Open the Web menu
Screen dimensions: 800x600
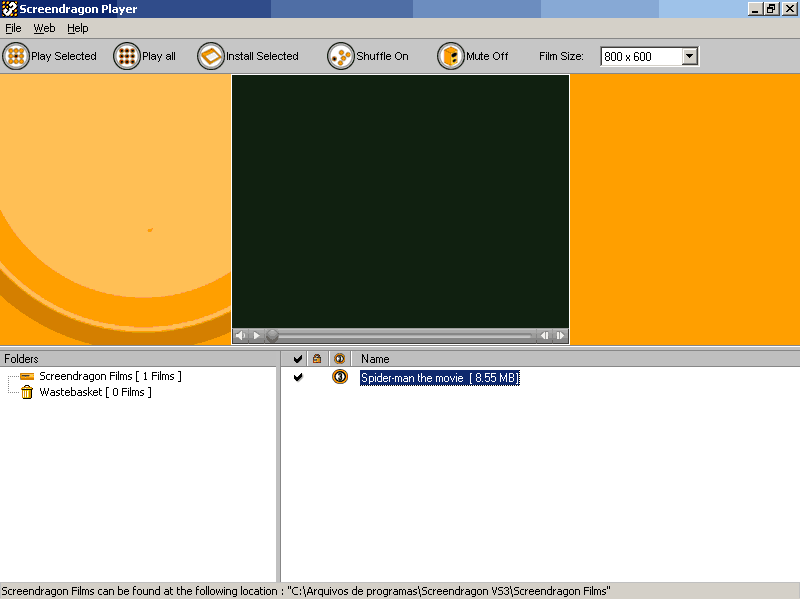(x=44, y=28)
